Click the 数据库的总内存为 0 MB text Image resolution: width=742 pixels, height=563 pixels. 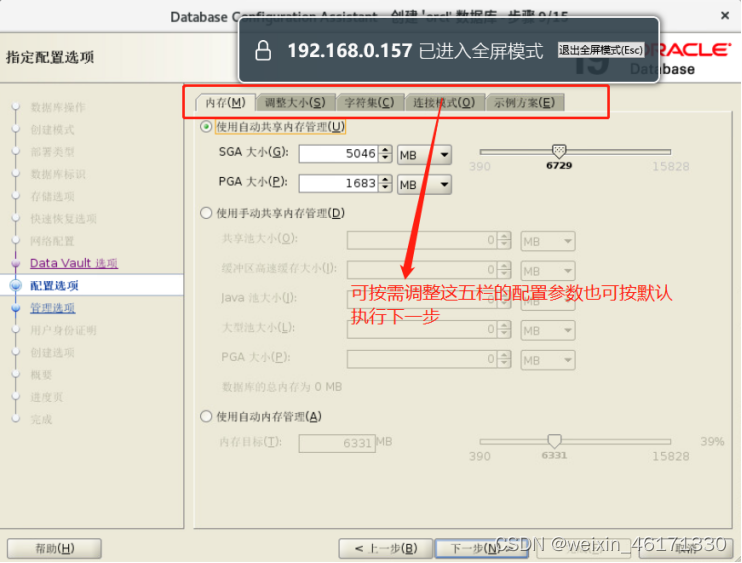pyautogui.click(x=282, y=387)
